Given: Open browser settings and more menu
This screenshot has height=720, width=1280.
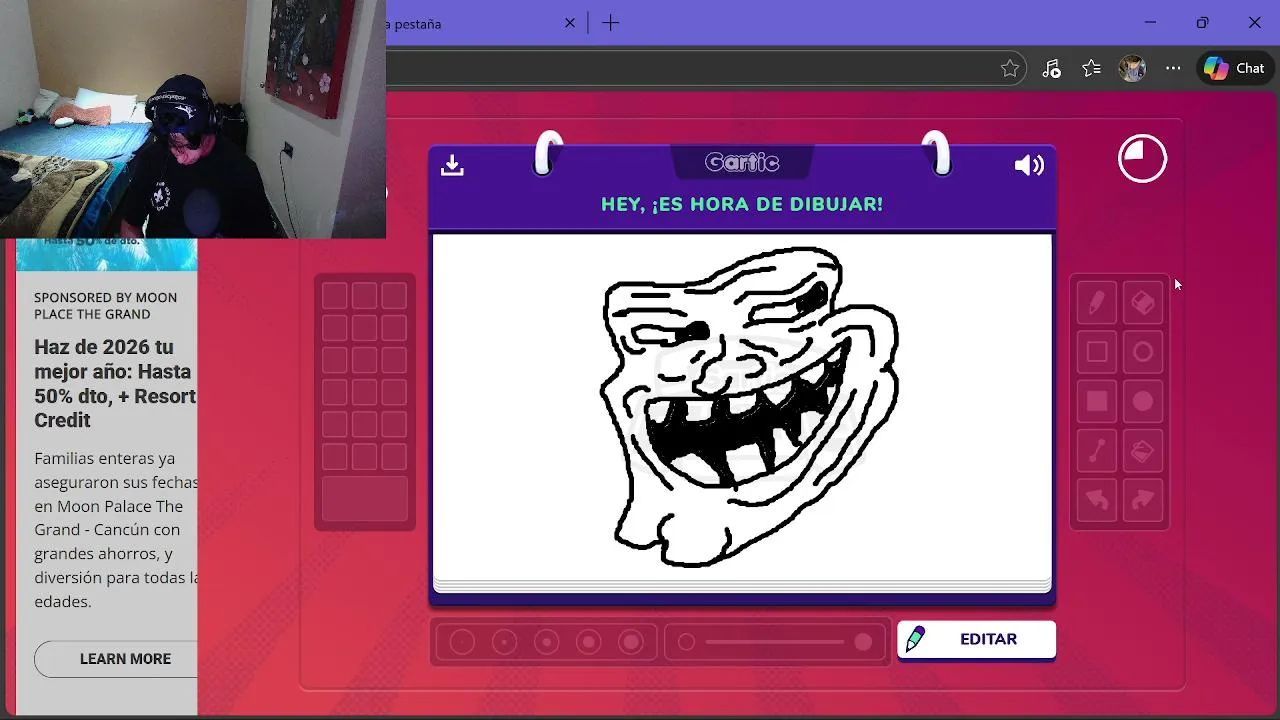Looking at the screenshot, I should (1173, 68).
